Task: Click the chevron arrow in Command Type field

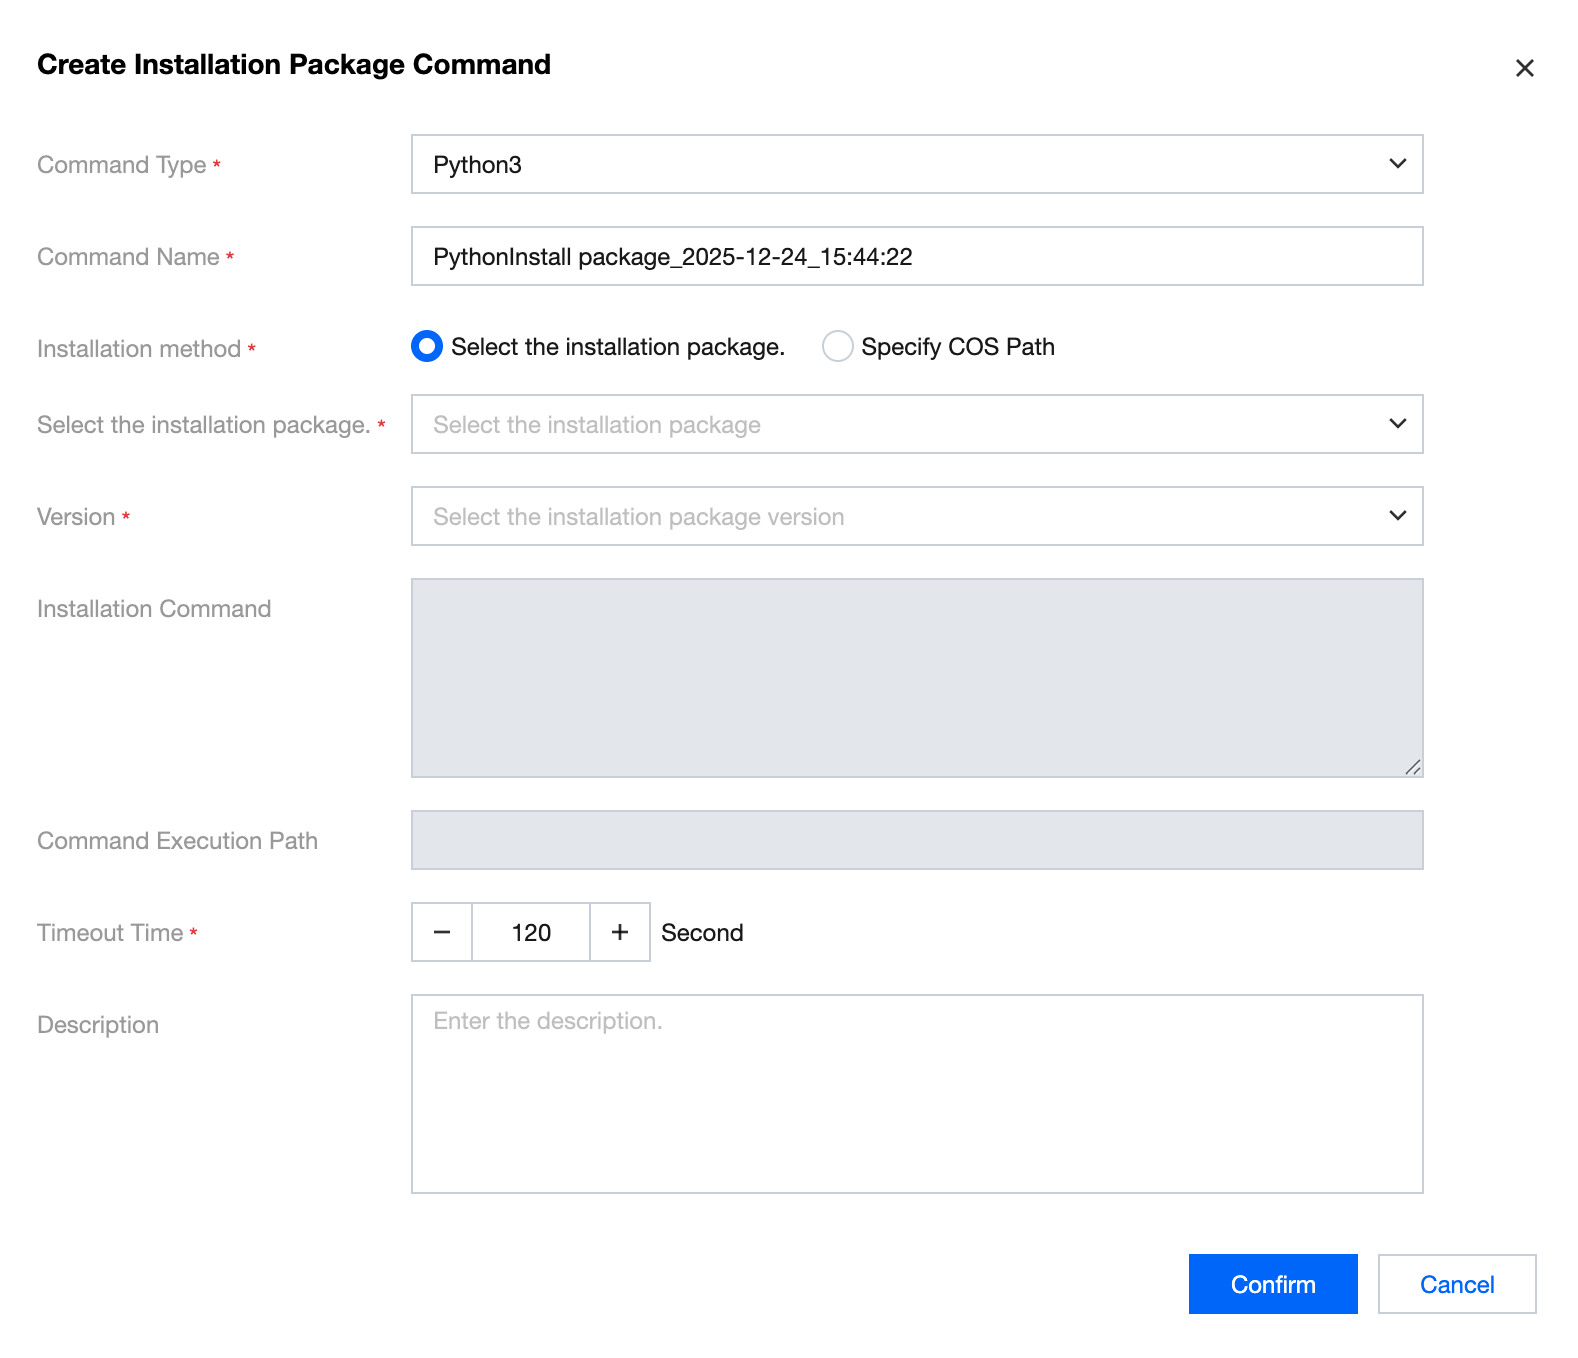Action: click(1397, 164)
